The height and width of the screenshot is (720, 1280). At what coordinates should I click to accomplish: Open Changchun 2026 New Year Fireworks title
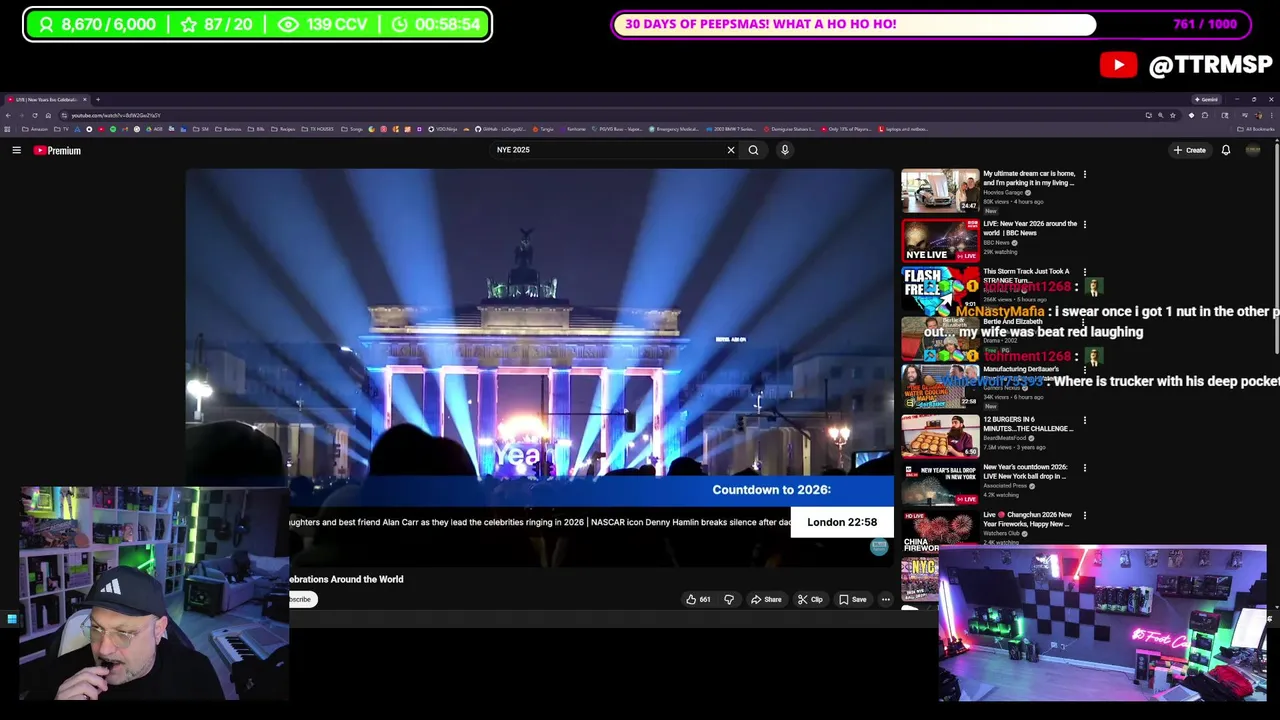pyautogui.click(x=1028, y=519)
